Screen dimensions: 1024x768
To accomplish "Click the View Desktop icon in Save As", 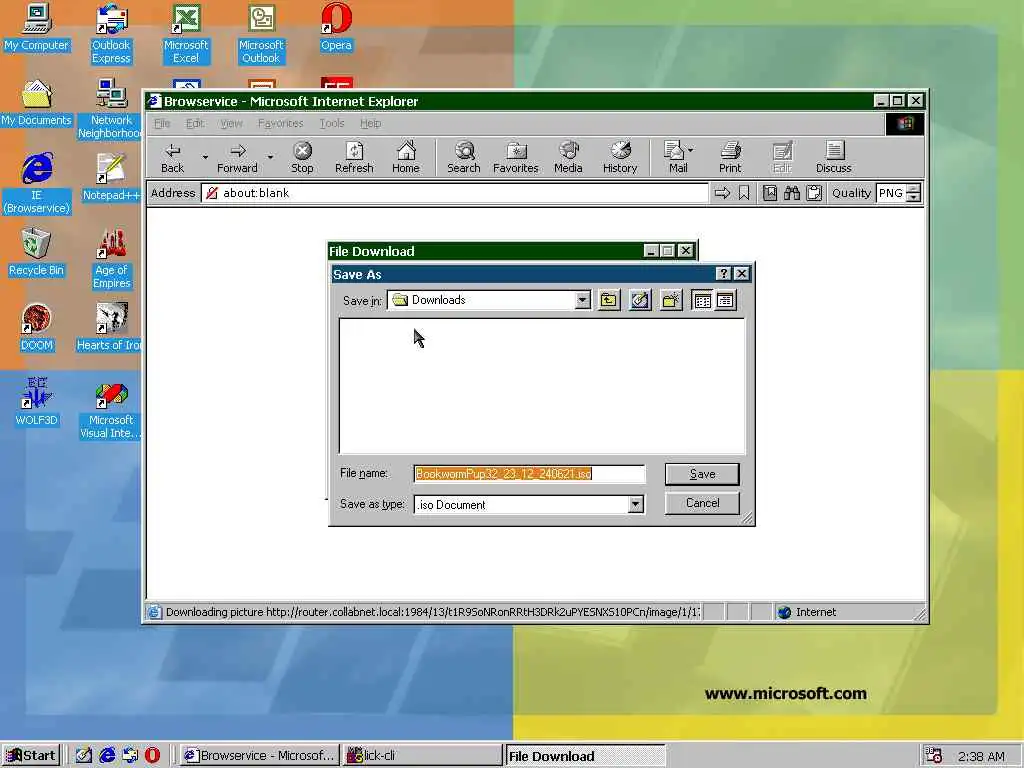I will click(x=640, y=300).
